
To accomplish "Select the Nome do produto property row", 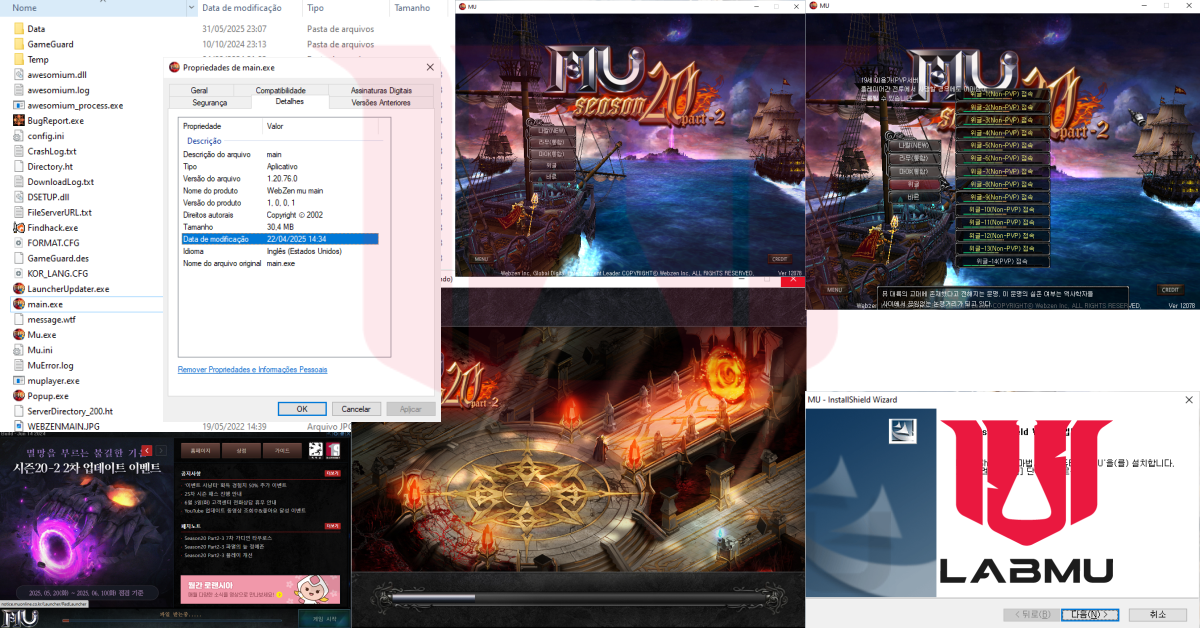I will (x=279, y=190).
